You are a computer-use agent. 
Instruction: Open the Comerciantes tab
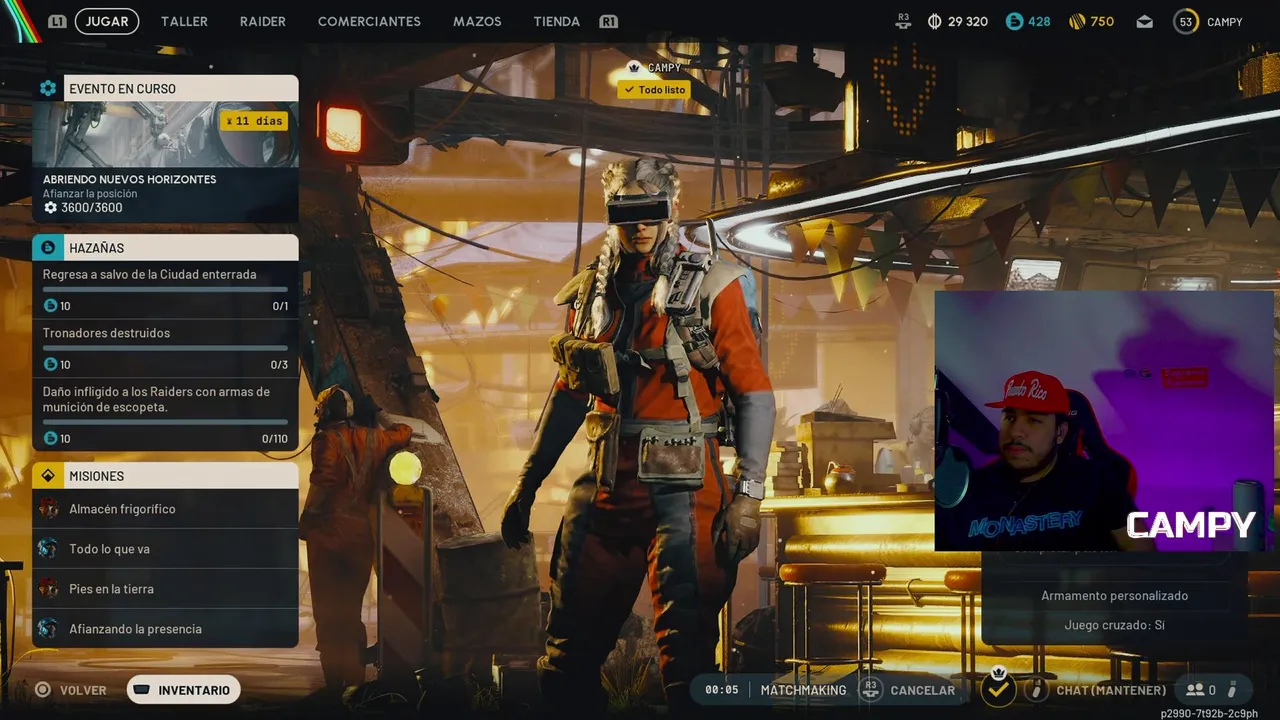369,21
